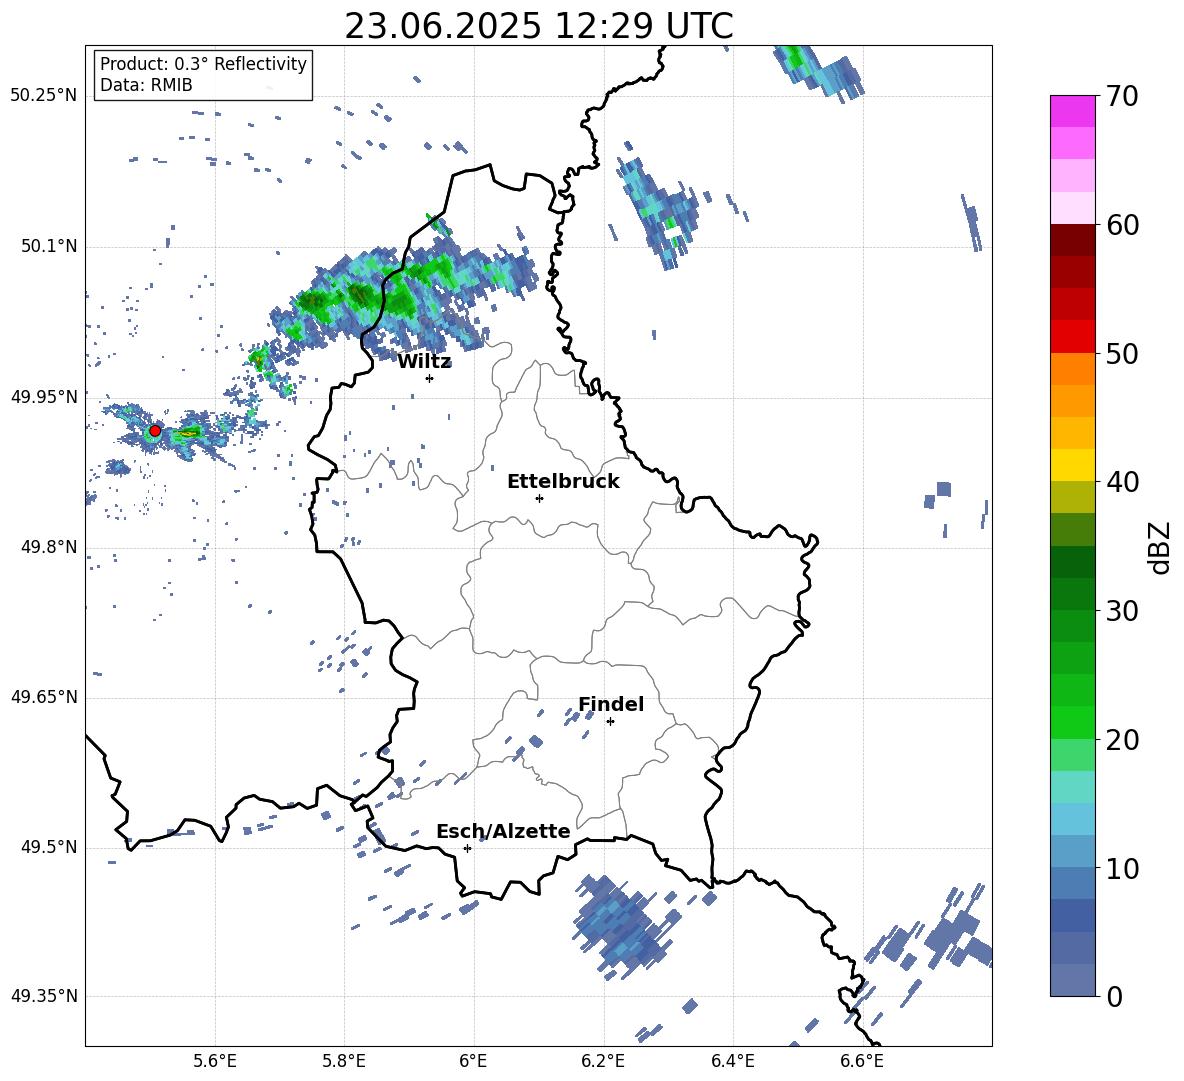The image size is (1184, 1081).
Task: Click the olive colorbar segment below 40
Action: click(1072, 497)
